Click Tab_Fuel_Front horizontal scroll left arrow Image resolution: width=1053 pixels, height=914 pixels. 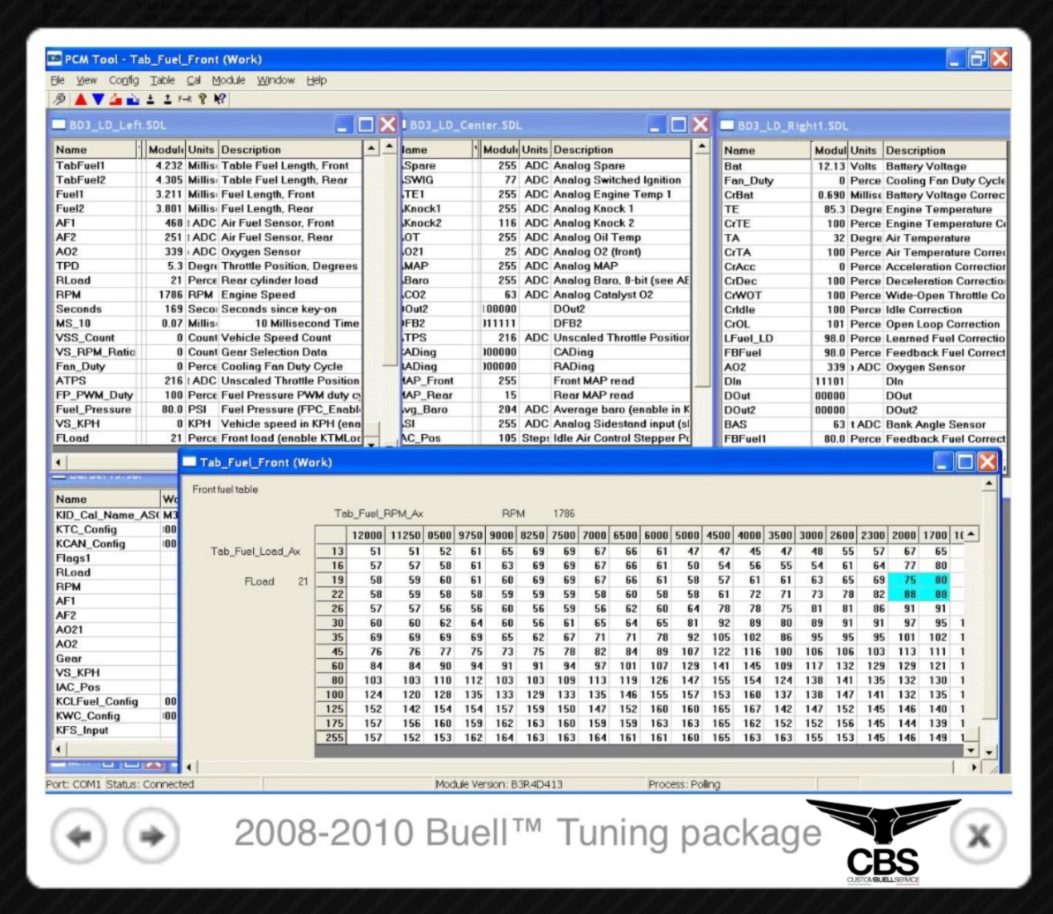tap(189, 766)
